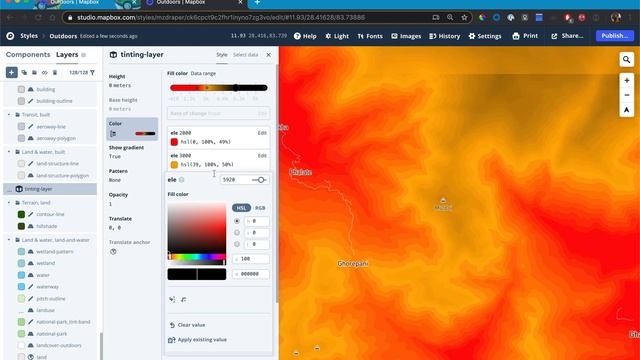Click the contour-line layer swatch
The image size is (640, 360).
tap(21, 214)
